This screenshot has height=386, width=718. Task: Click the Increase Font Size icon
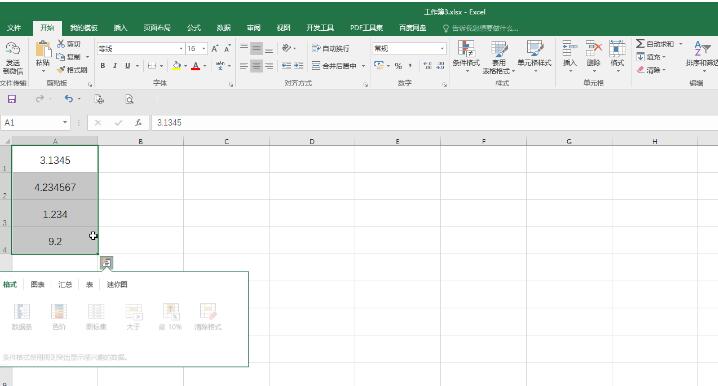pos(215,49)
